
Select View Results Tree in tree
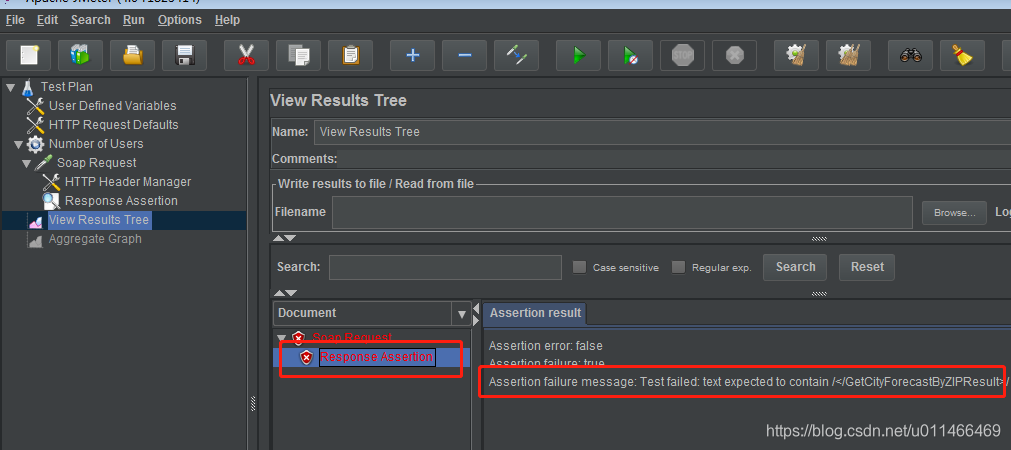point(99,220)
